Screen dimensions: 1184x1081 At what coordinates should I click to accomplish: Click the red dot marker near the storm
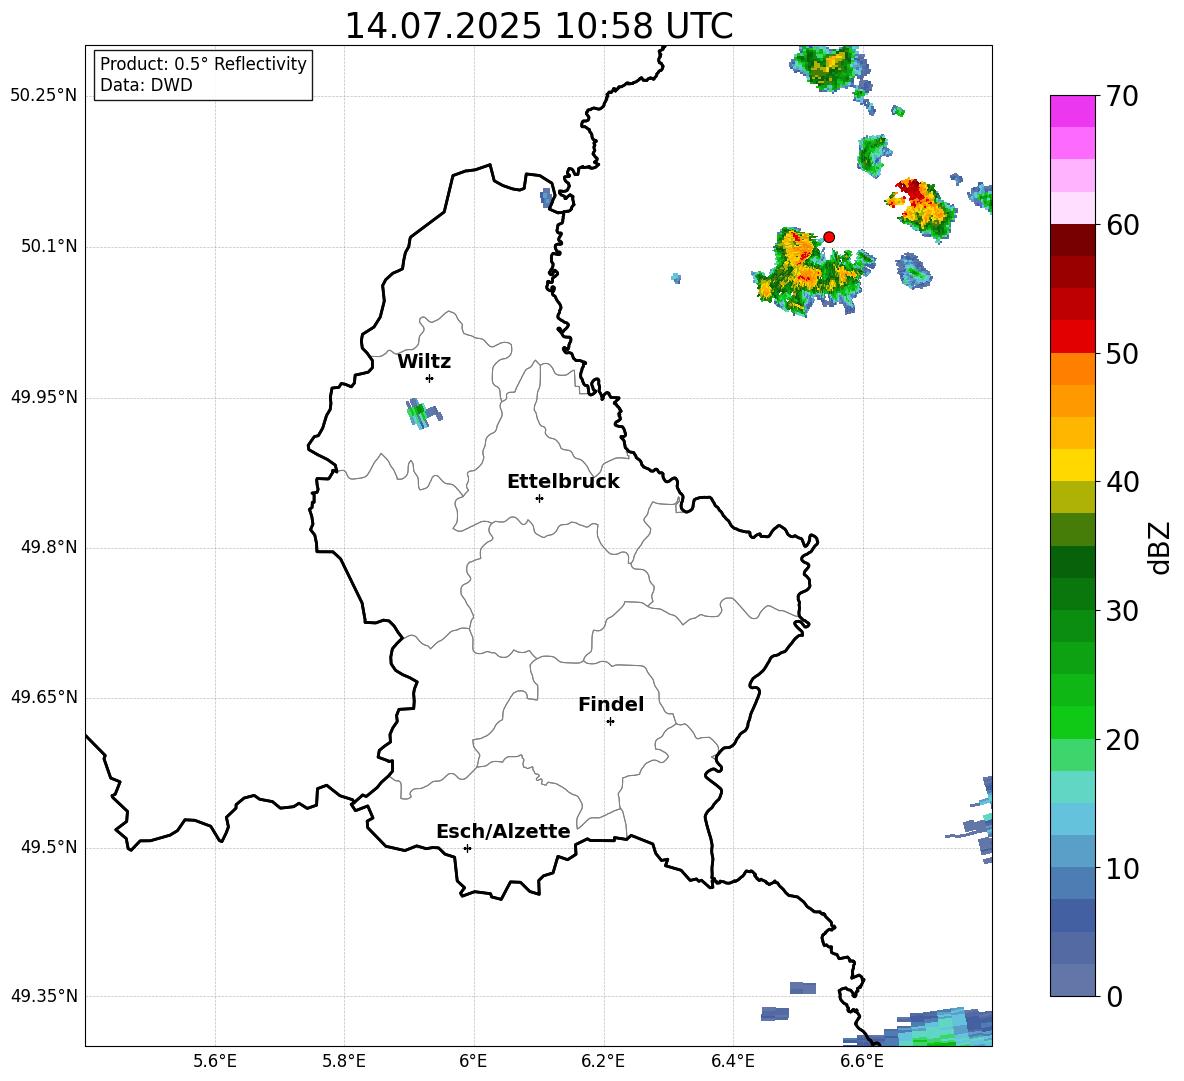click(828, 236)
